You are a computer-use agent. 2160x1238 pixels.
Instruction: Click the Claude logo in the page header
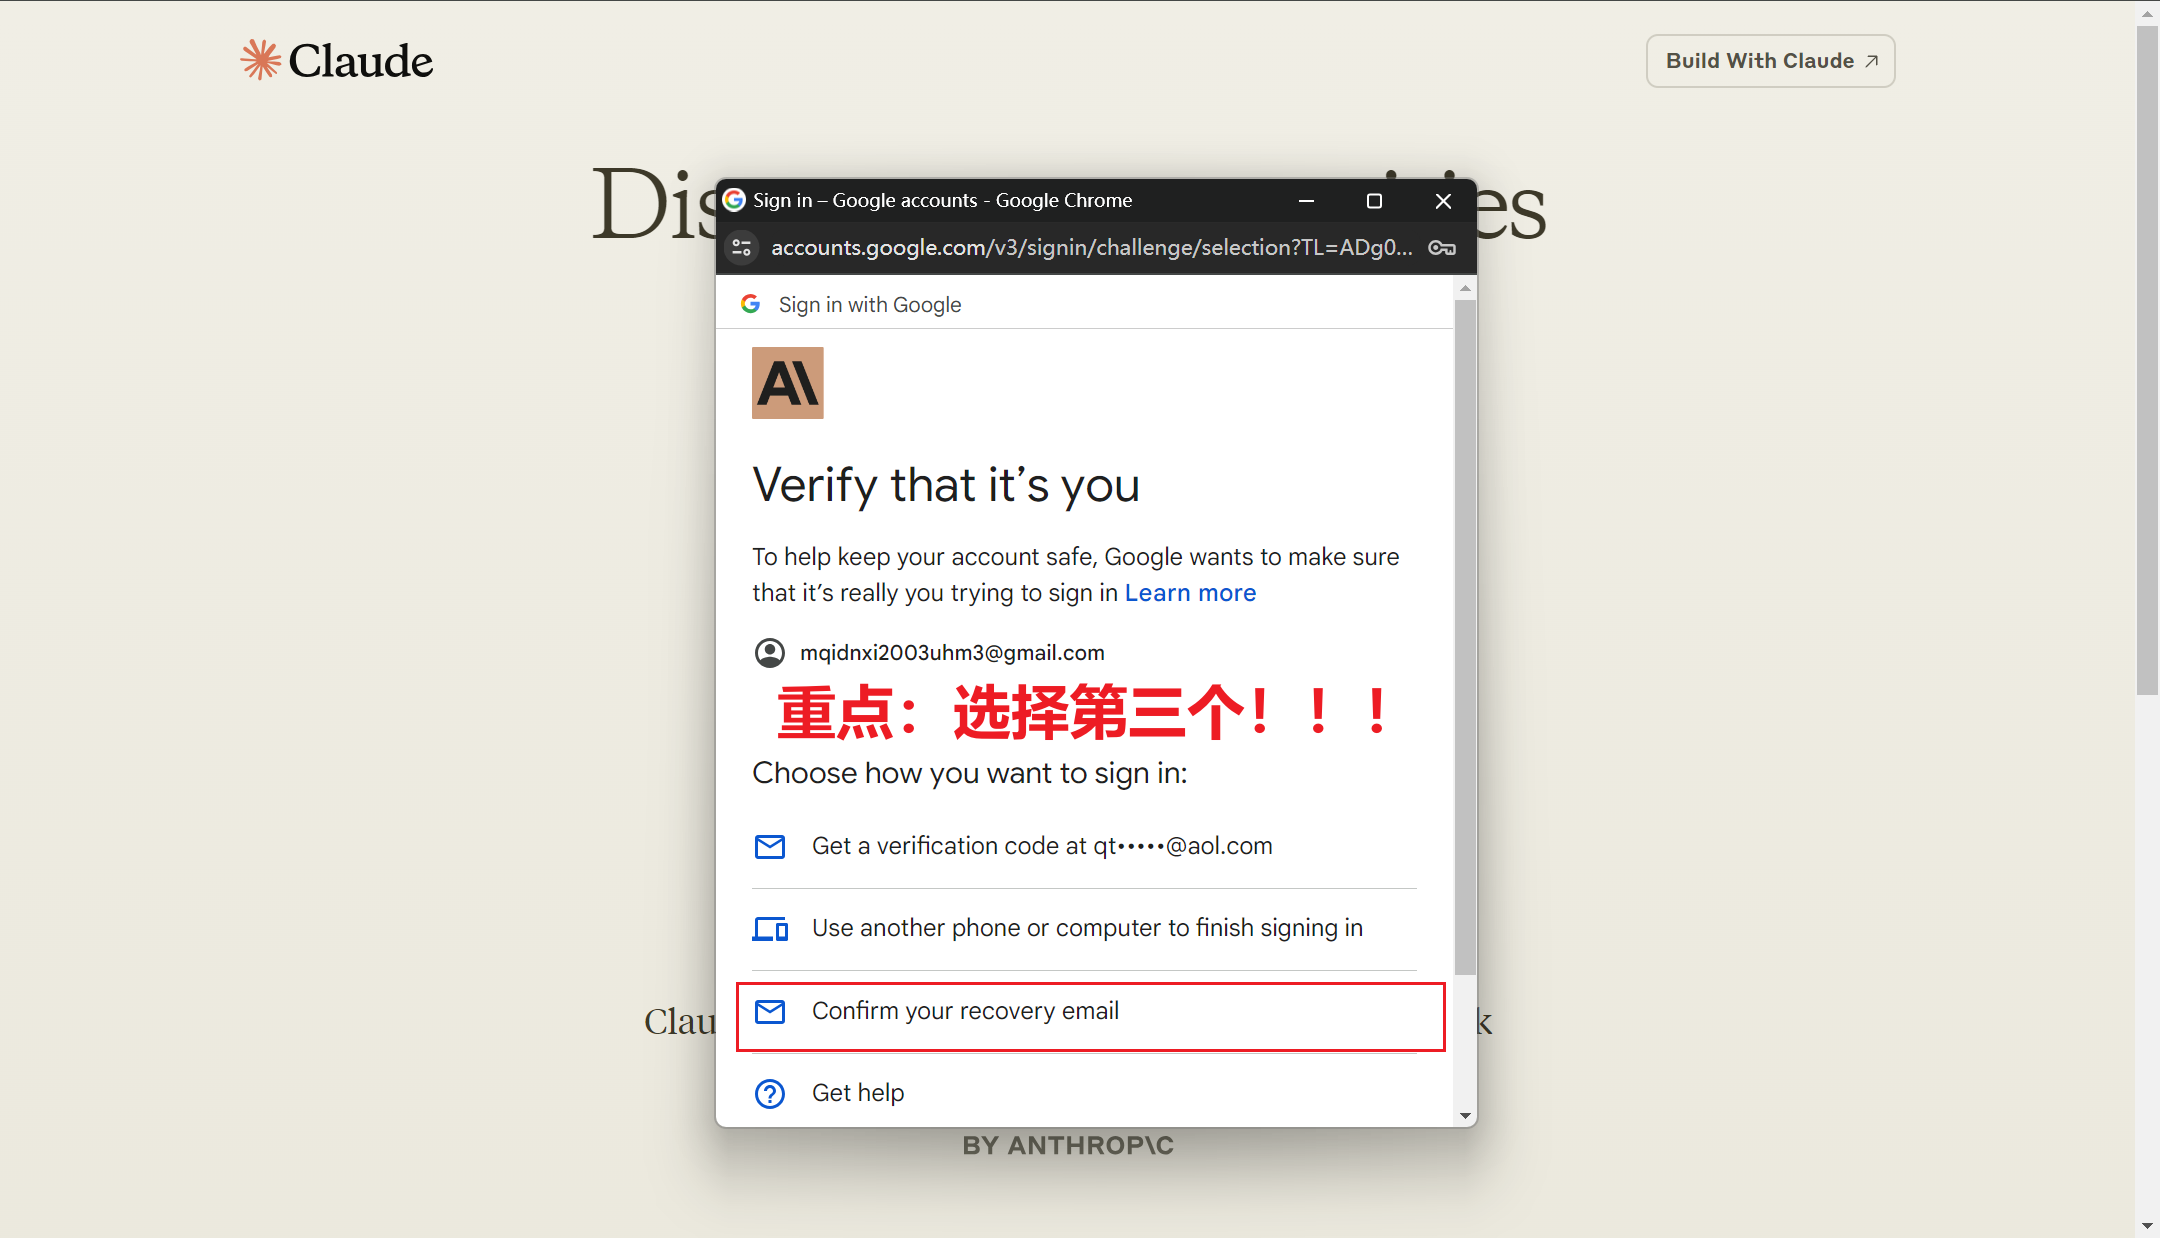(336, 60)
